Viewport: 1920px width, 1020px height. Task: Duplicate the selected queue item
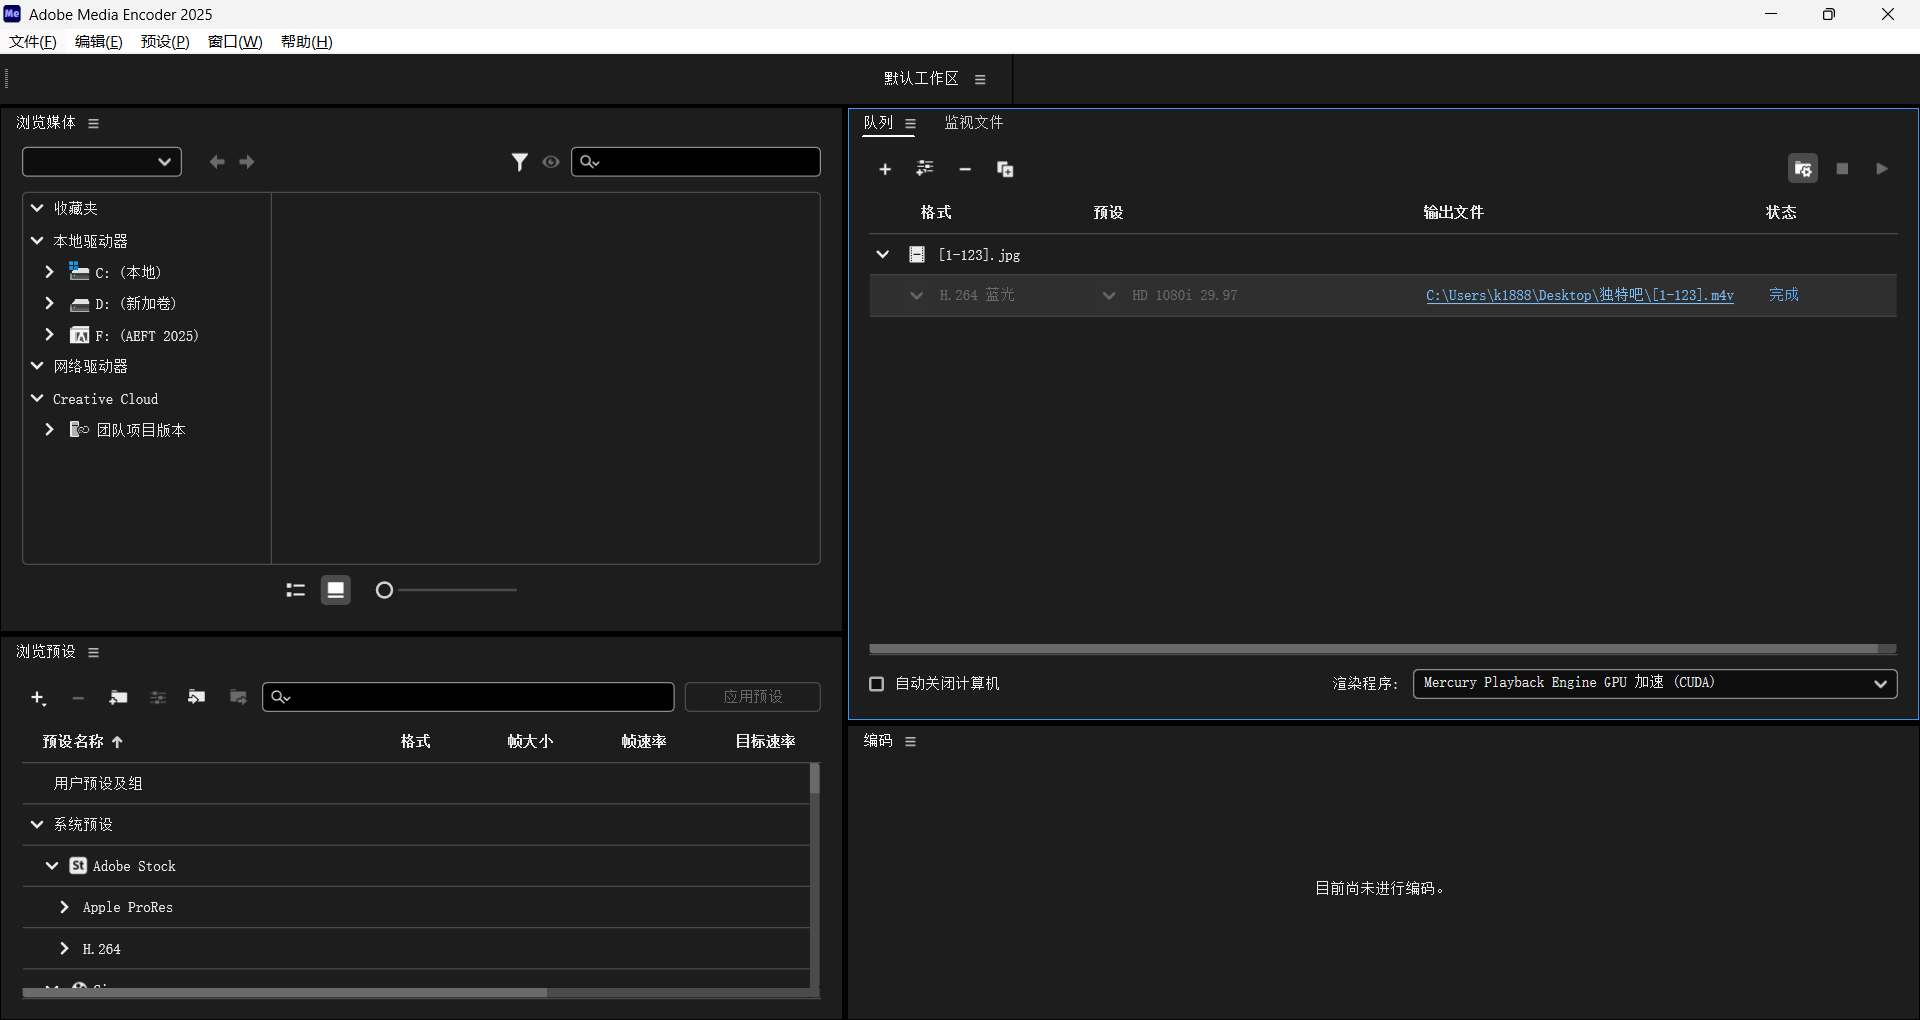pyautogui.click(x=1005, y=169)
